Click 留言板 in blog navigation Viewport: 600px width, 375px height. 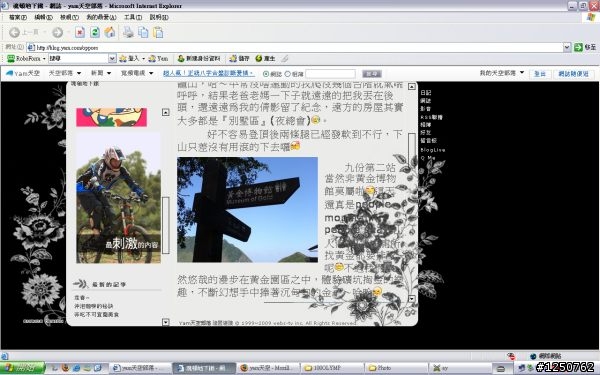click(x=428, y=140)
